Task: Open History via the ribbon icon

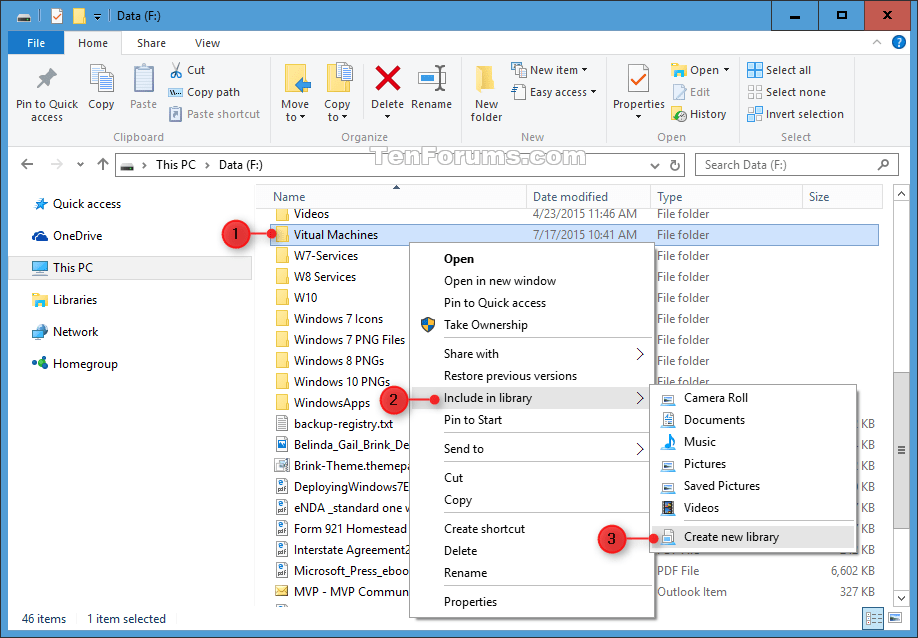Action: pos(701,113)
